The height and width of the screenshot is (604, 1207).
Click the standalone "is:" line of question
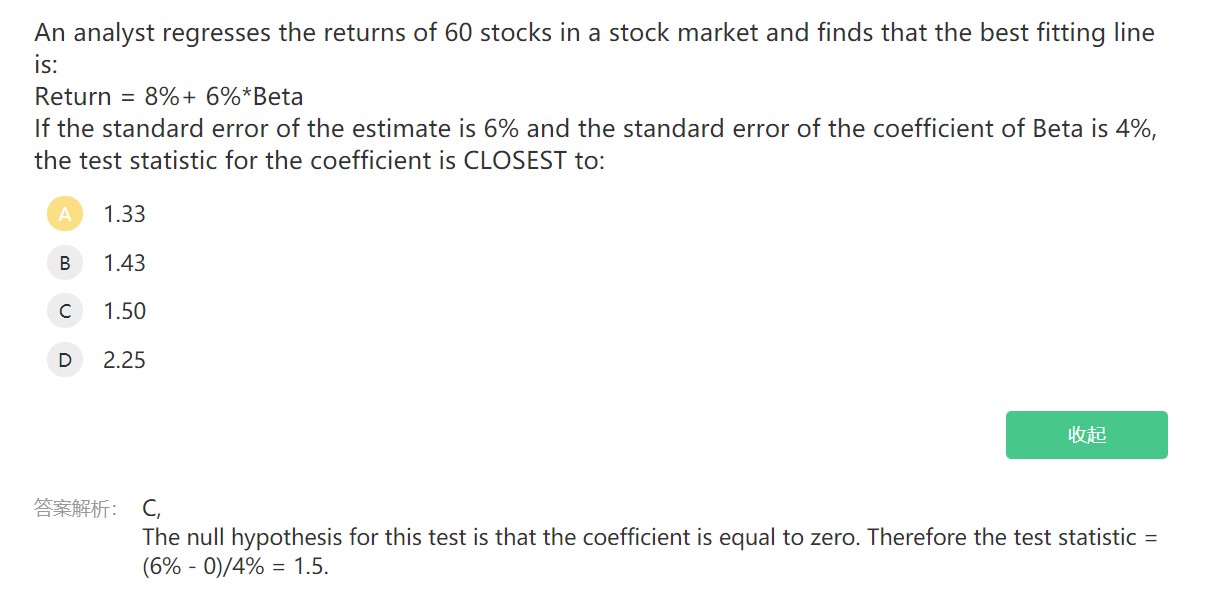(x=46, y=66)
